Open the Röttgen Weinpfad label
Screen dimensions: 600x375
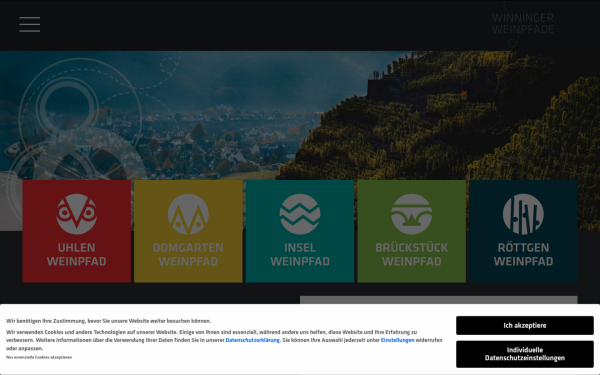pyautogui.click(x=523, y=254)
